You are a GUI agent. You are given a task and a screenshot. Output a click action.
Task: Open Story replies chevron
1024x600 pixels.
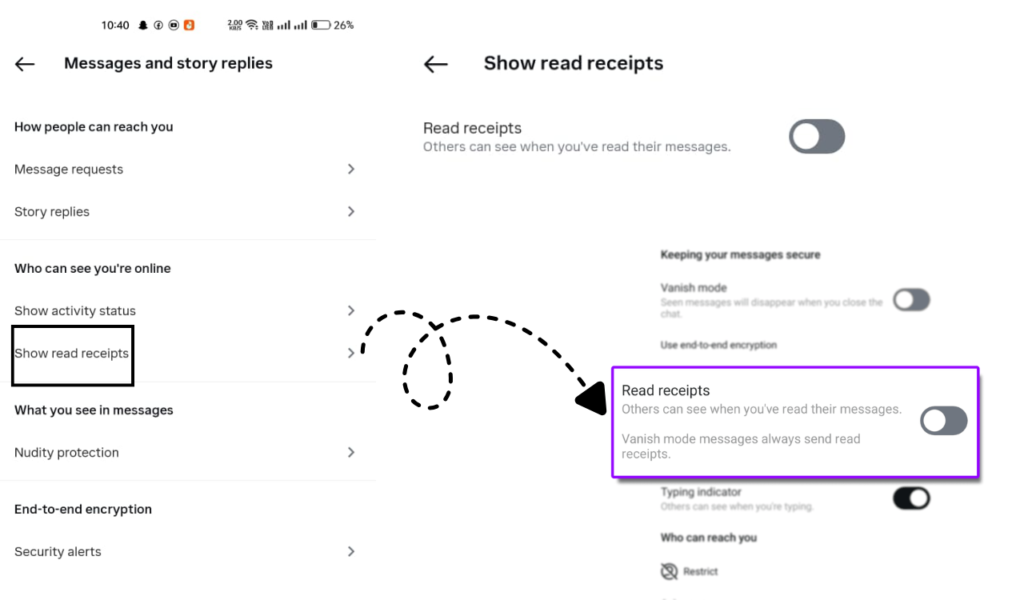pos(351,211)
